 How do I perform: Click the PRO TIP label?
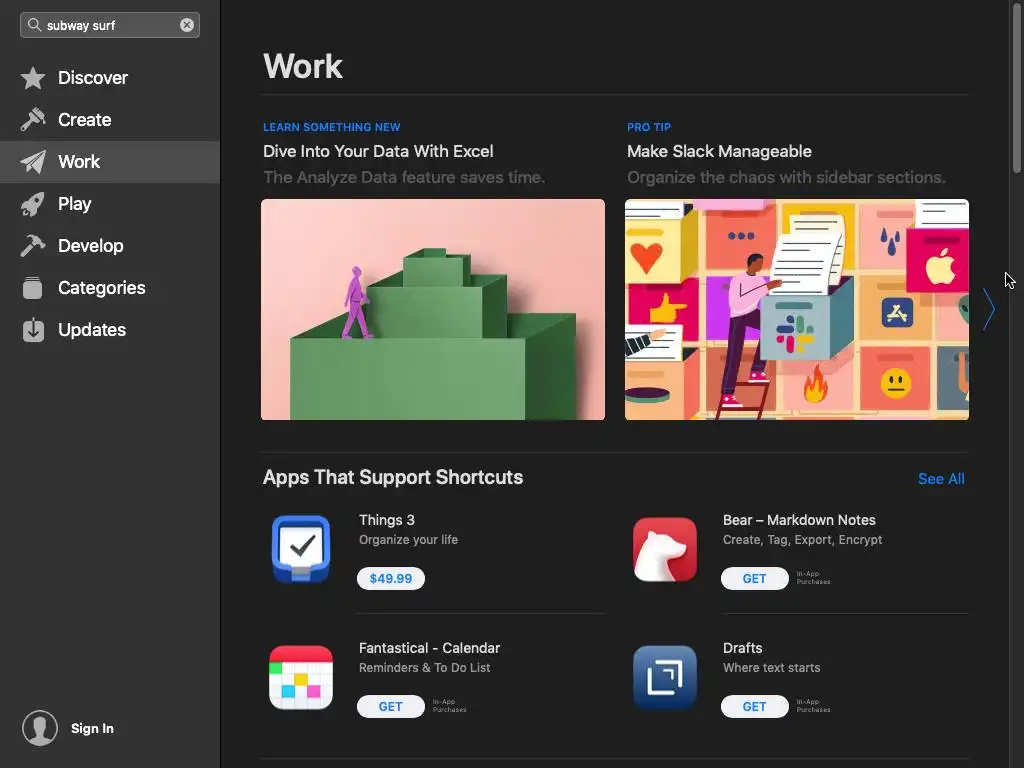coord(649,127)
